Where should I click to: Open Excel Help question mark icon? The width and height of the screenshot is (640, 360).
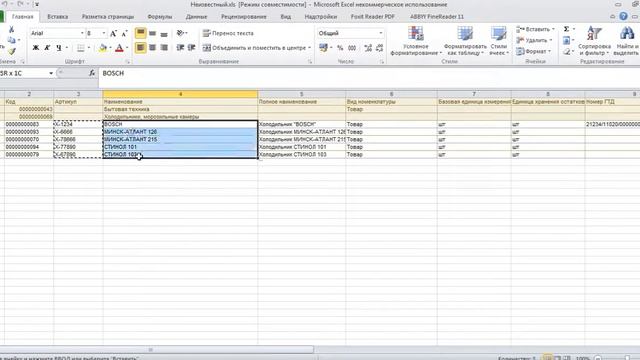(623, 16)
